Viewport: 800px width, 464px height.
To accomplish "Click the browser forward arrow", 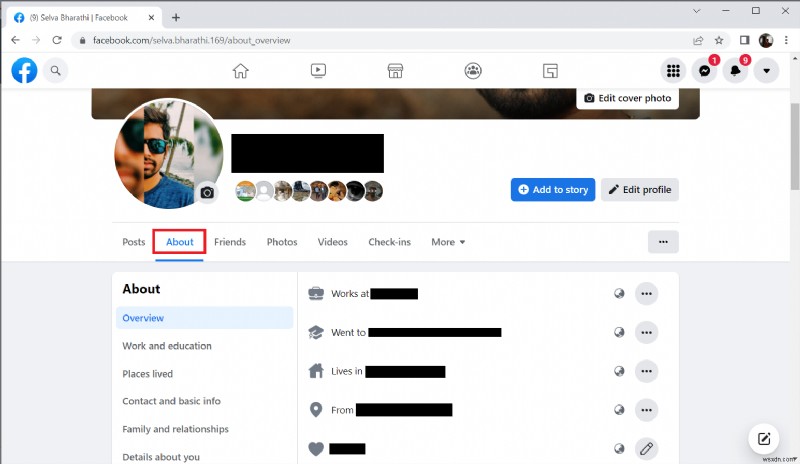I will tap(36, 40).
